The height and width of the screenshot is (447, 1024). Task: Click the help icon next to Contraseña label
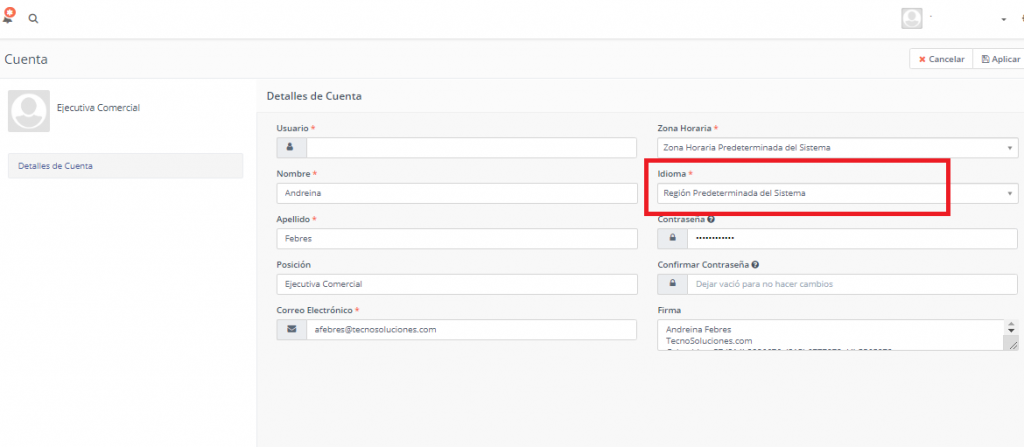[x=711, y=218]
